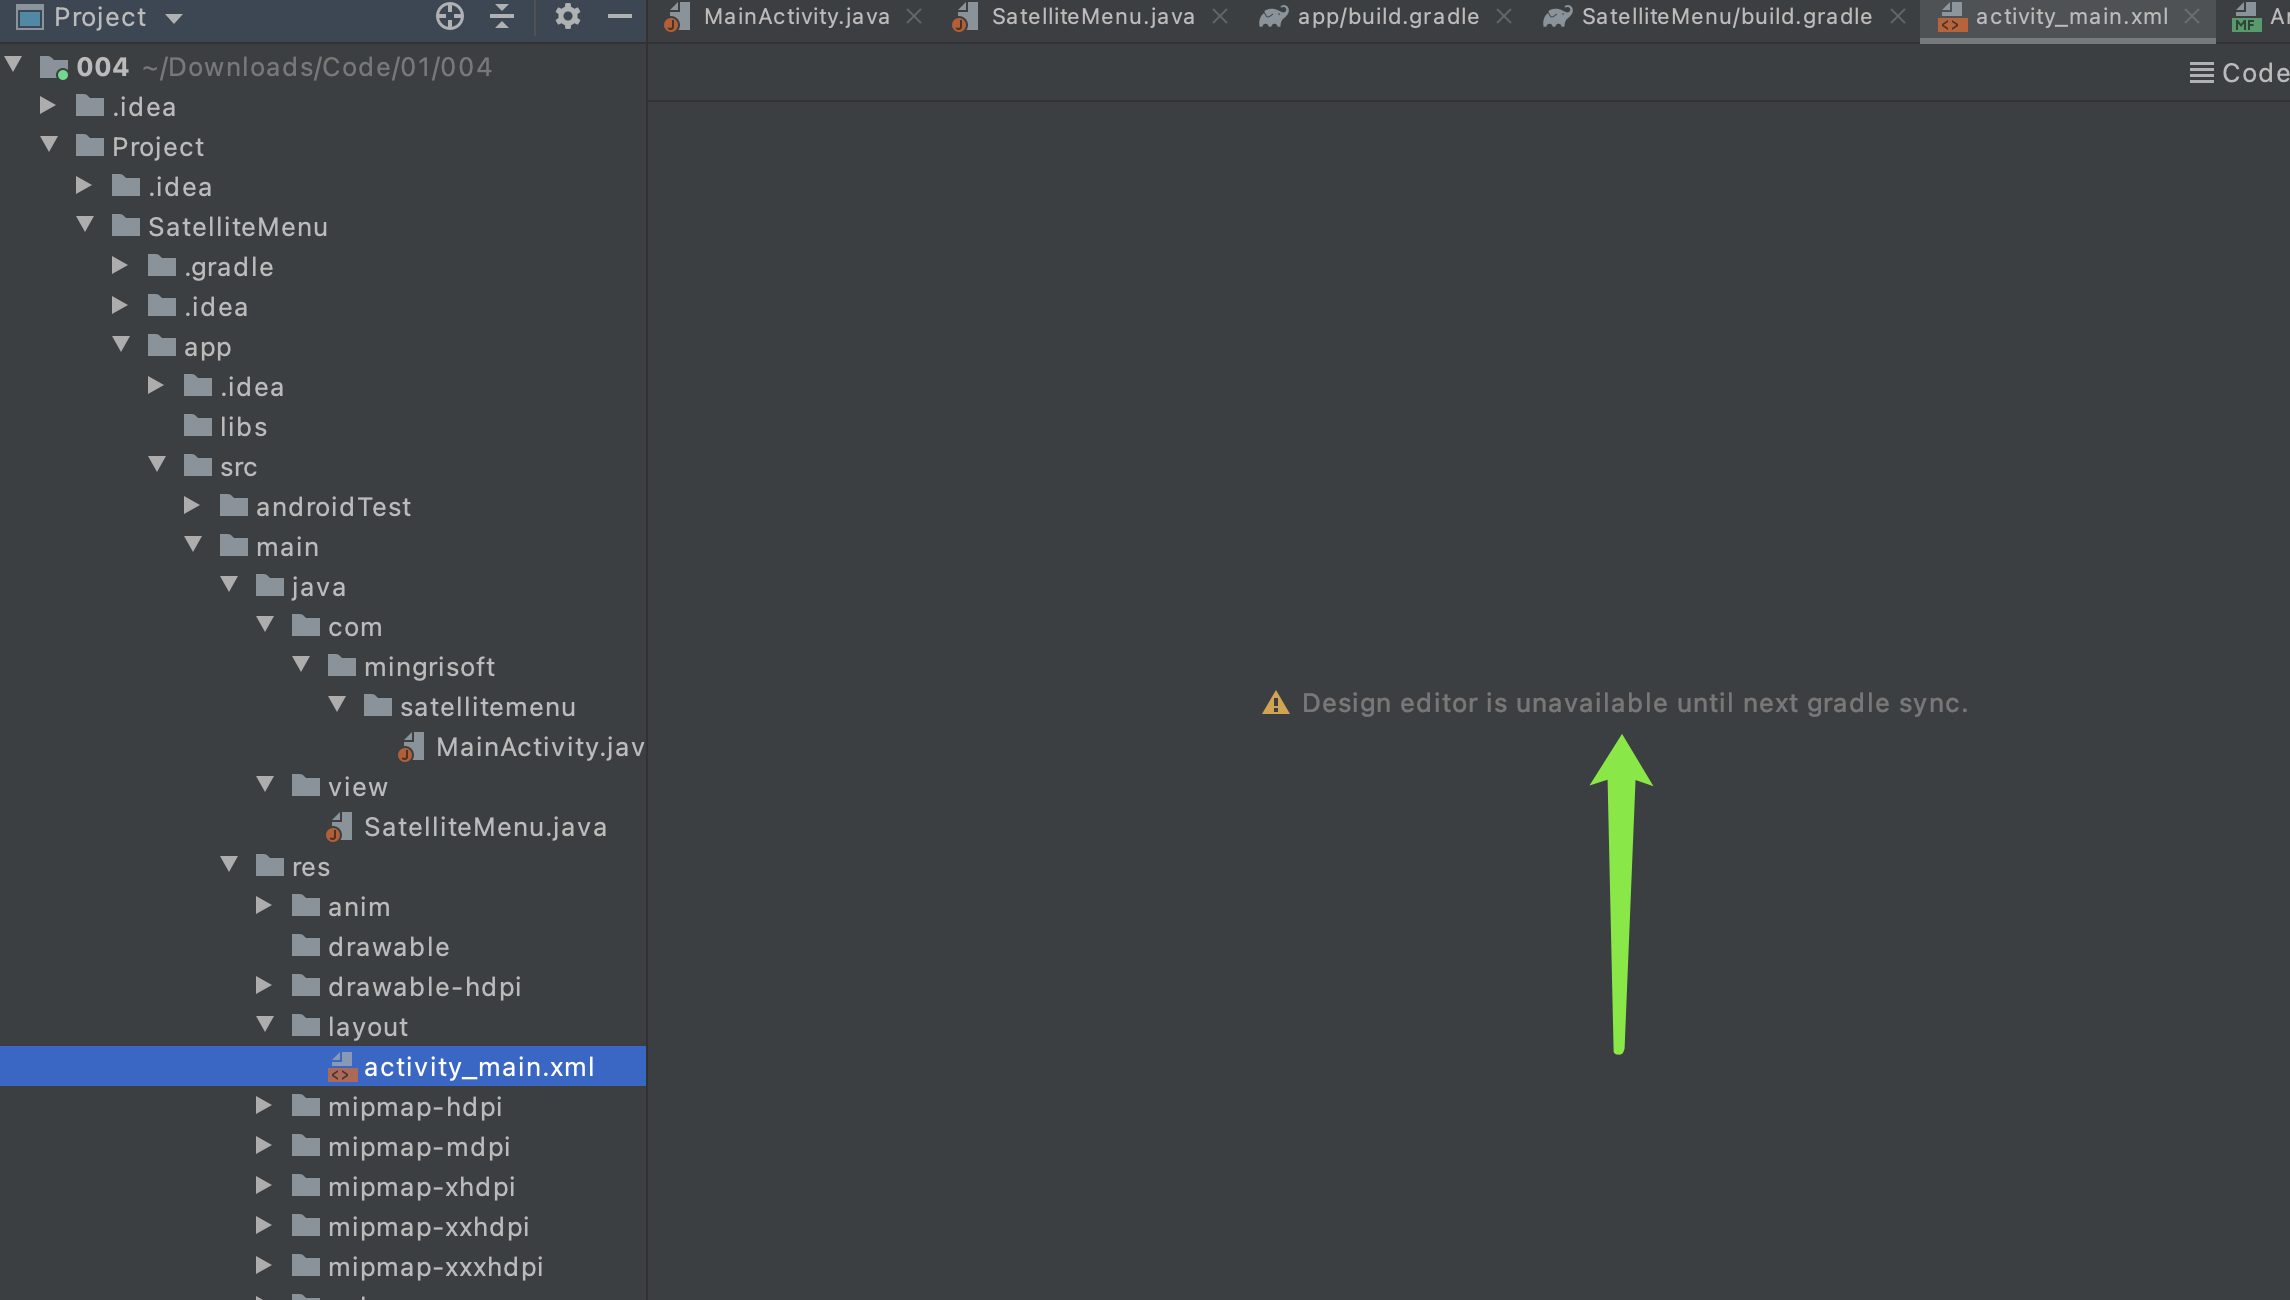Screen dimensions: 2290x1300
Task: Hide the Project tool window with minus icon
Action: [620, 16]
